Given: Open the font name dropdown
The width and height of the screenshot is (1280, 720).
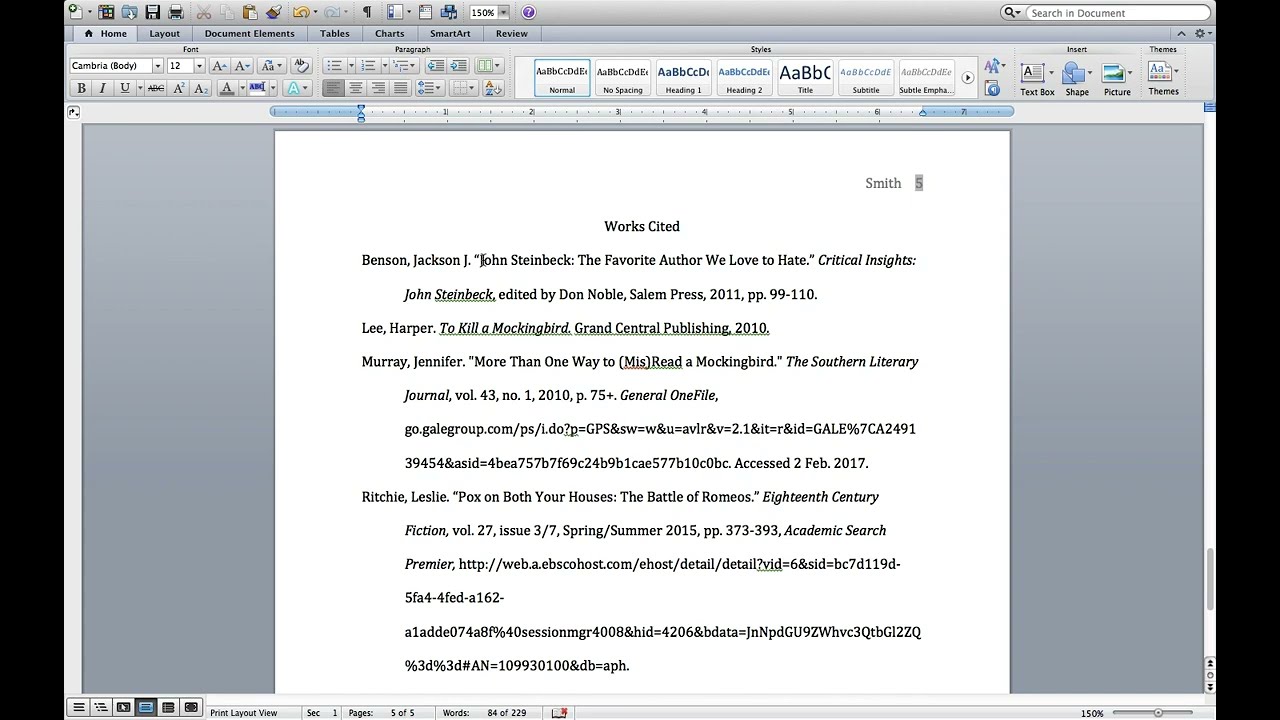Looking at the screenshot, I should pyautogui.click(x=157, y=66).
